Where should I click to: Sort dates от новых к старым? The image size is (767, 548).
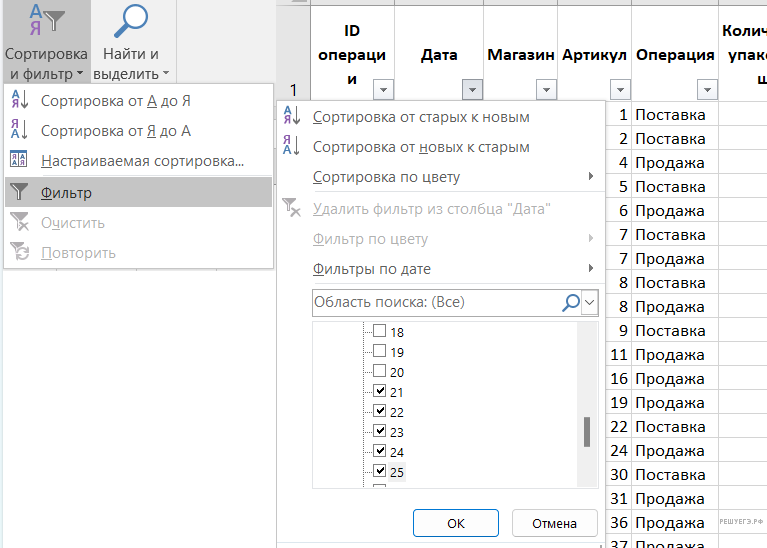421,147
